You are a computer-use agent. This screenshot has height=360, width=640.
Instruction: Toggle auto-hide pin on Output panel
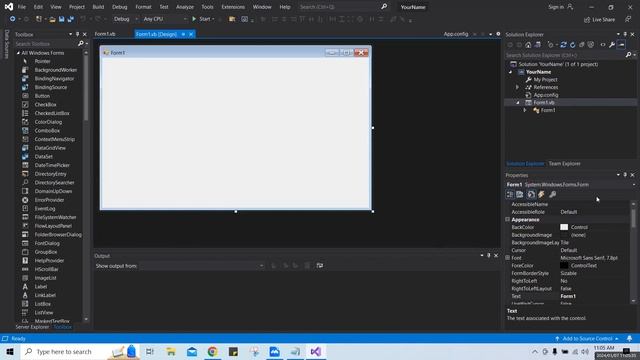(489, 256)
